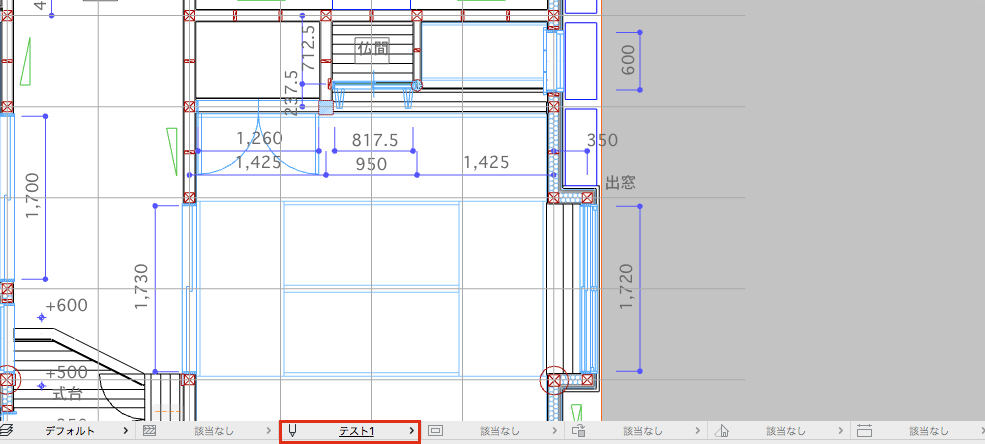
Task: Select the 出窓 text label
Action: pos(621,183)
